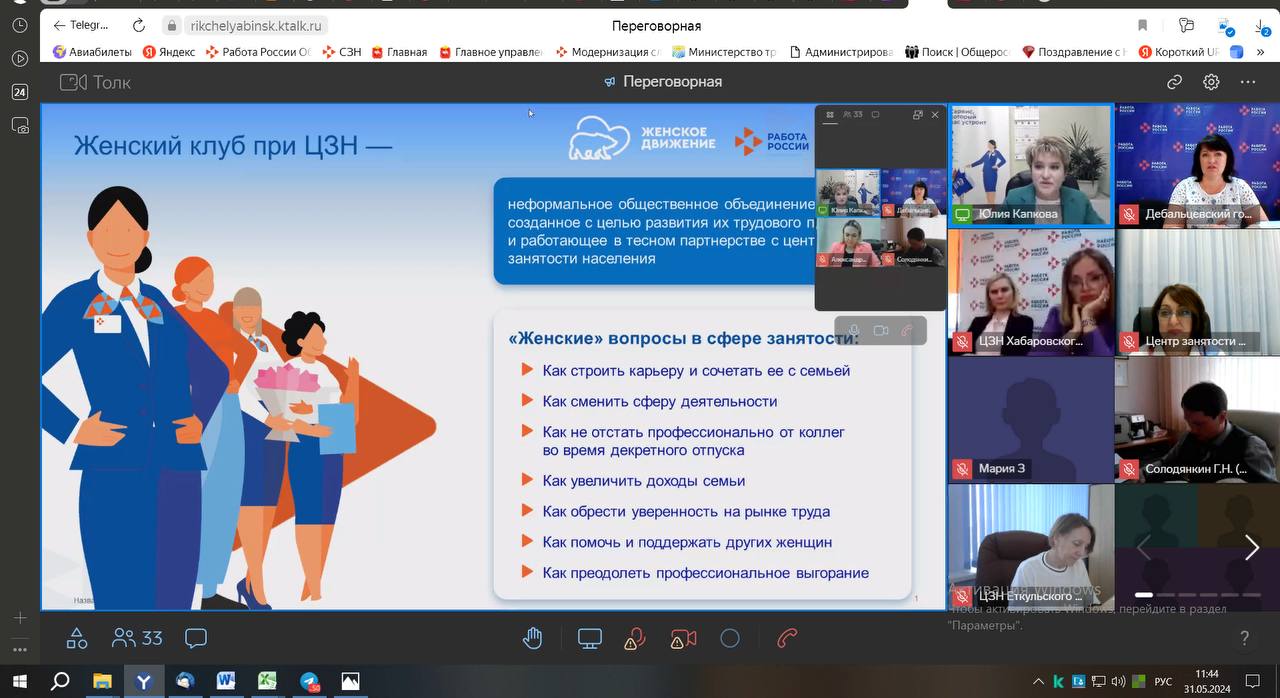Show next page of participant videos

coord(1251,547)
